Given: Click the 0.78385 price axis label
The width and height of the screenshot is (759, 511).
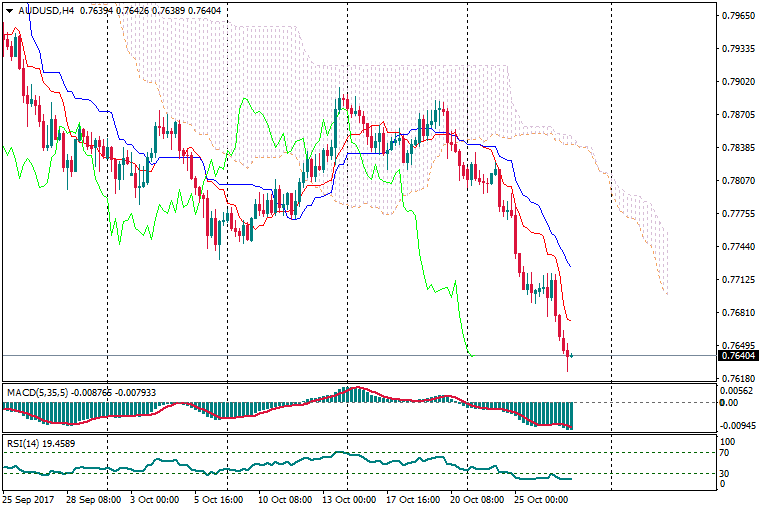Looking at the screenshot, I should (x=737, y=148).
